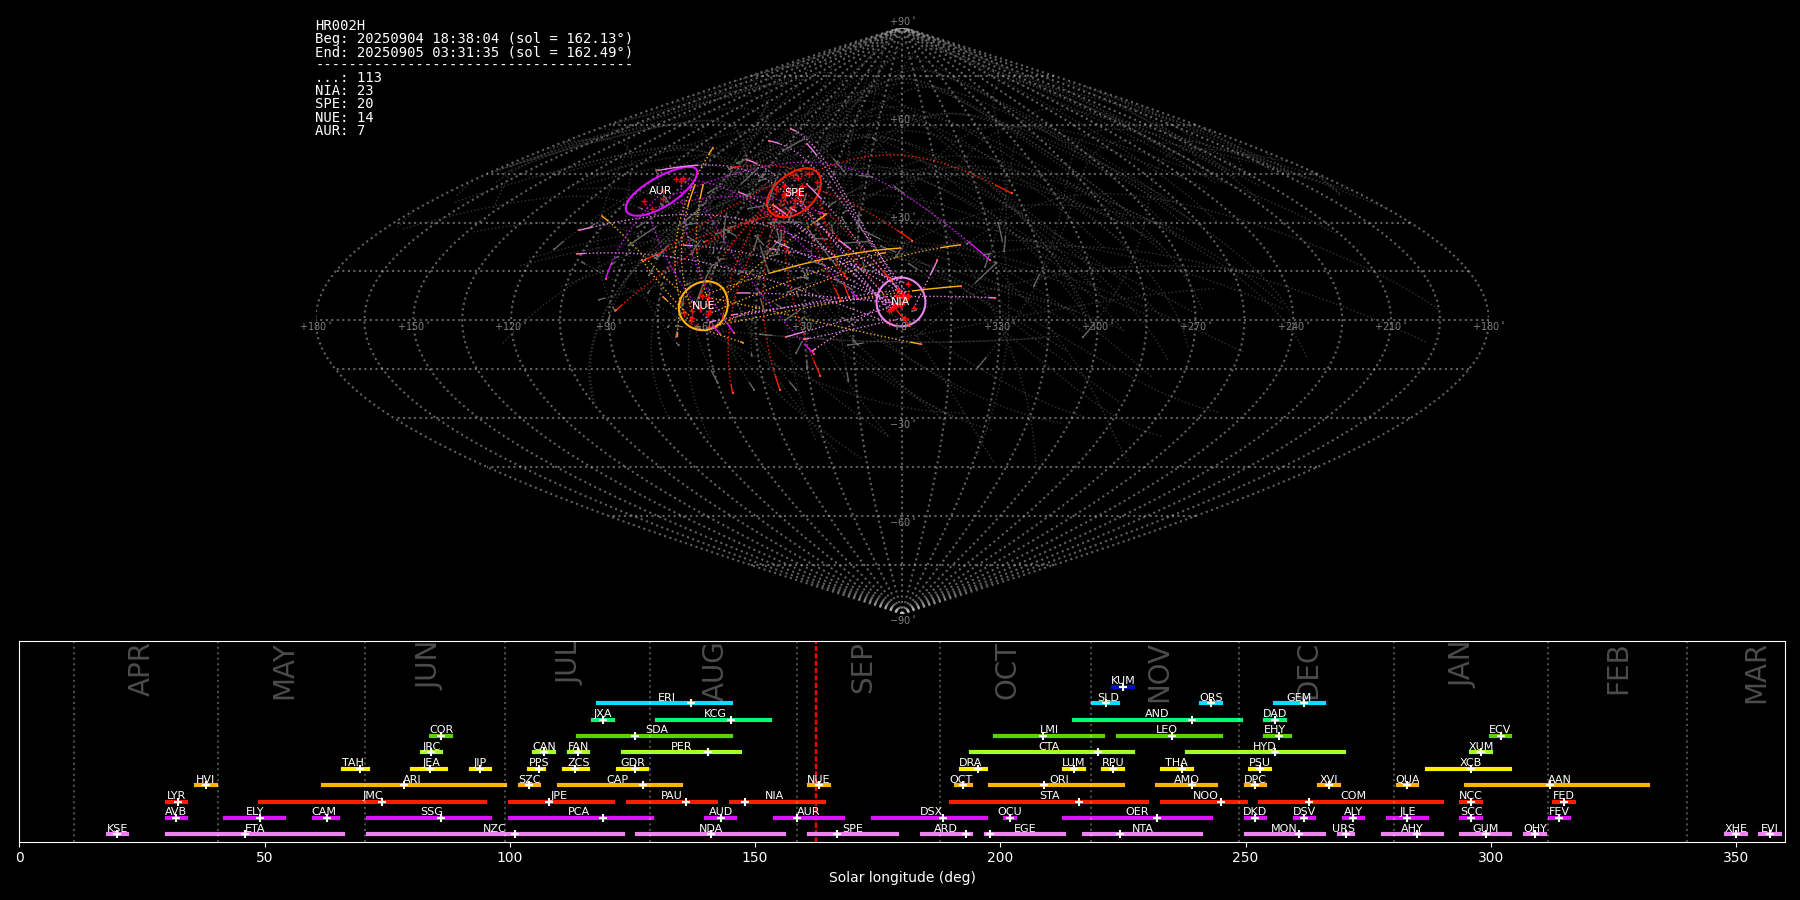This screenshot has height=900, width=1800.
Task: Click the NTA shower bar
Action: [x=1142, y=834]
